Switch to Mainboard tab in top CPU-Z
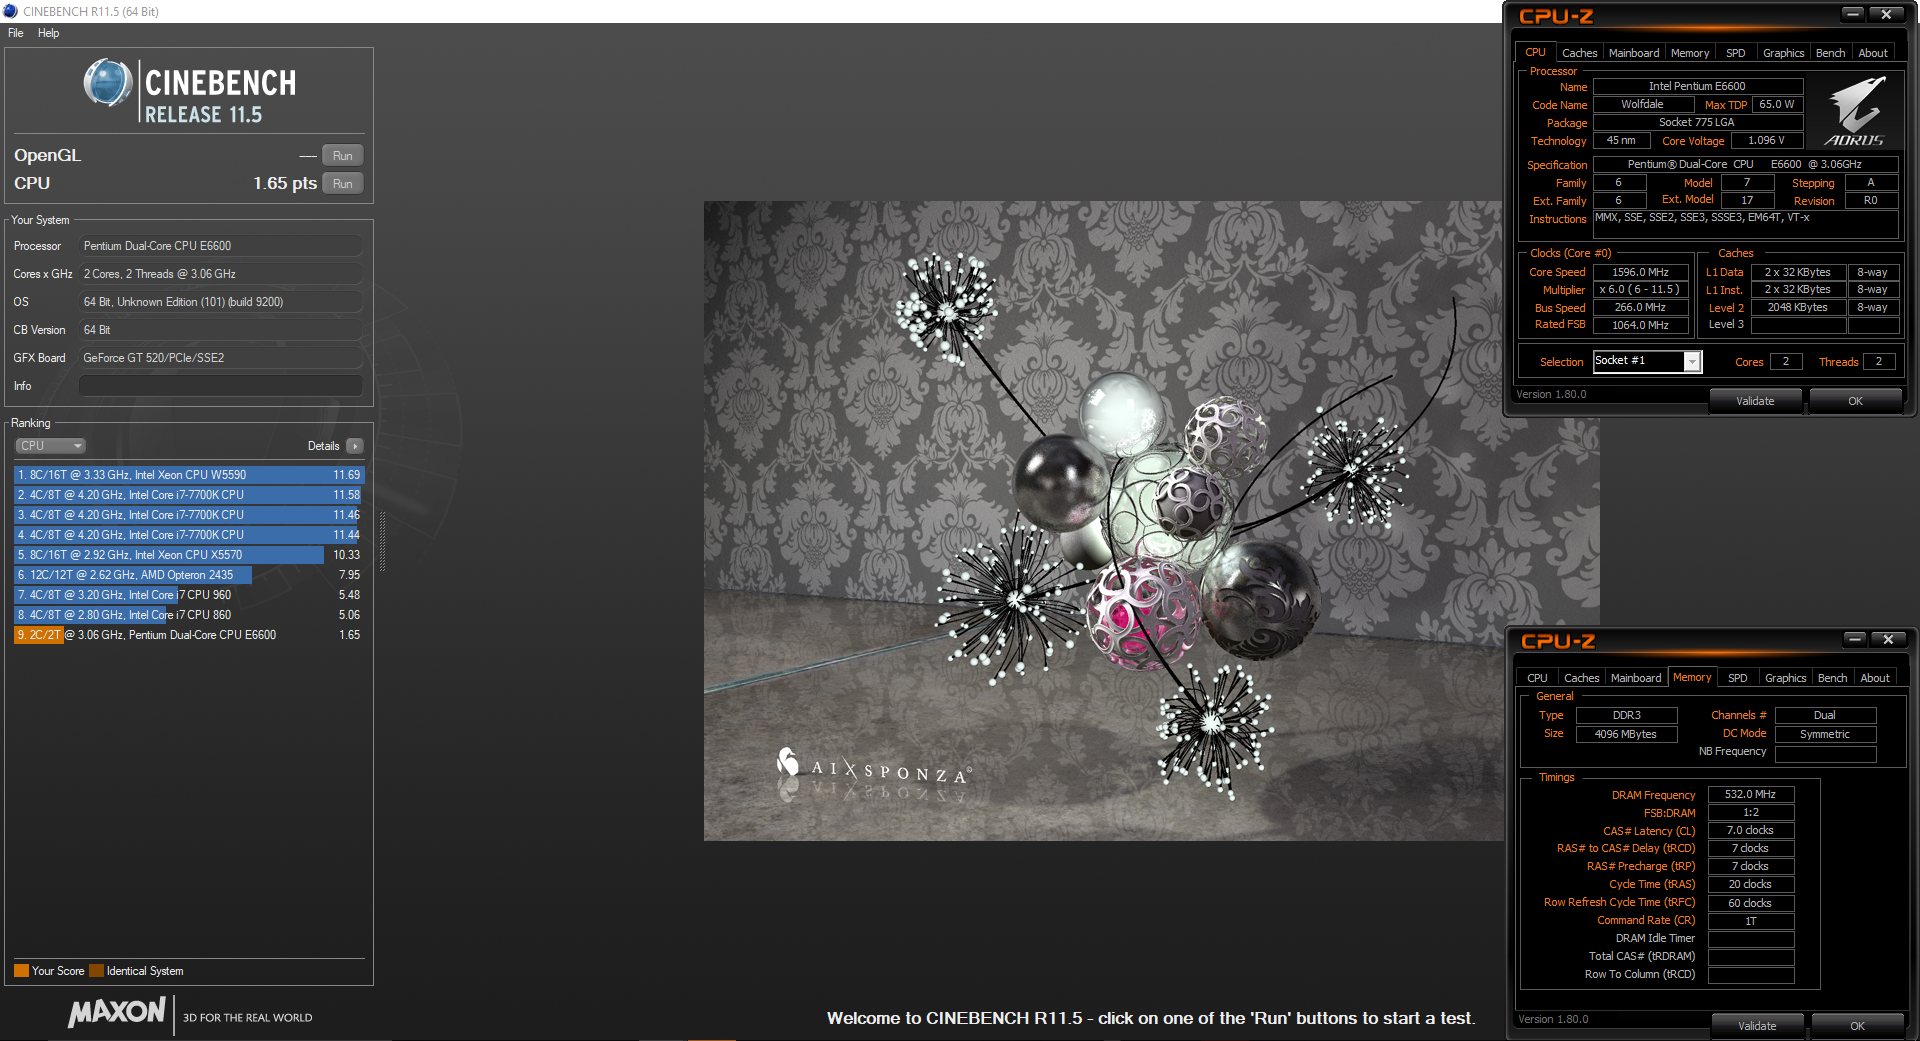Viewport: 1920px width, 1041px height. 1633,53
